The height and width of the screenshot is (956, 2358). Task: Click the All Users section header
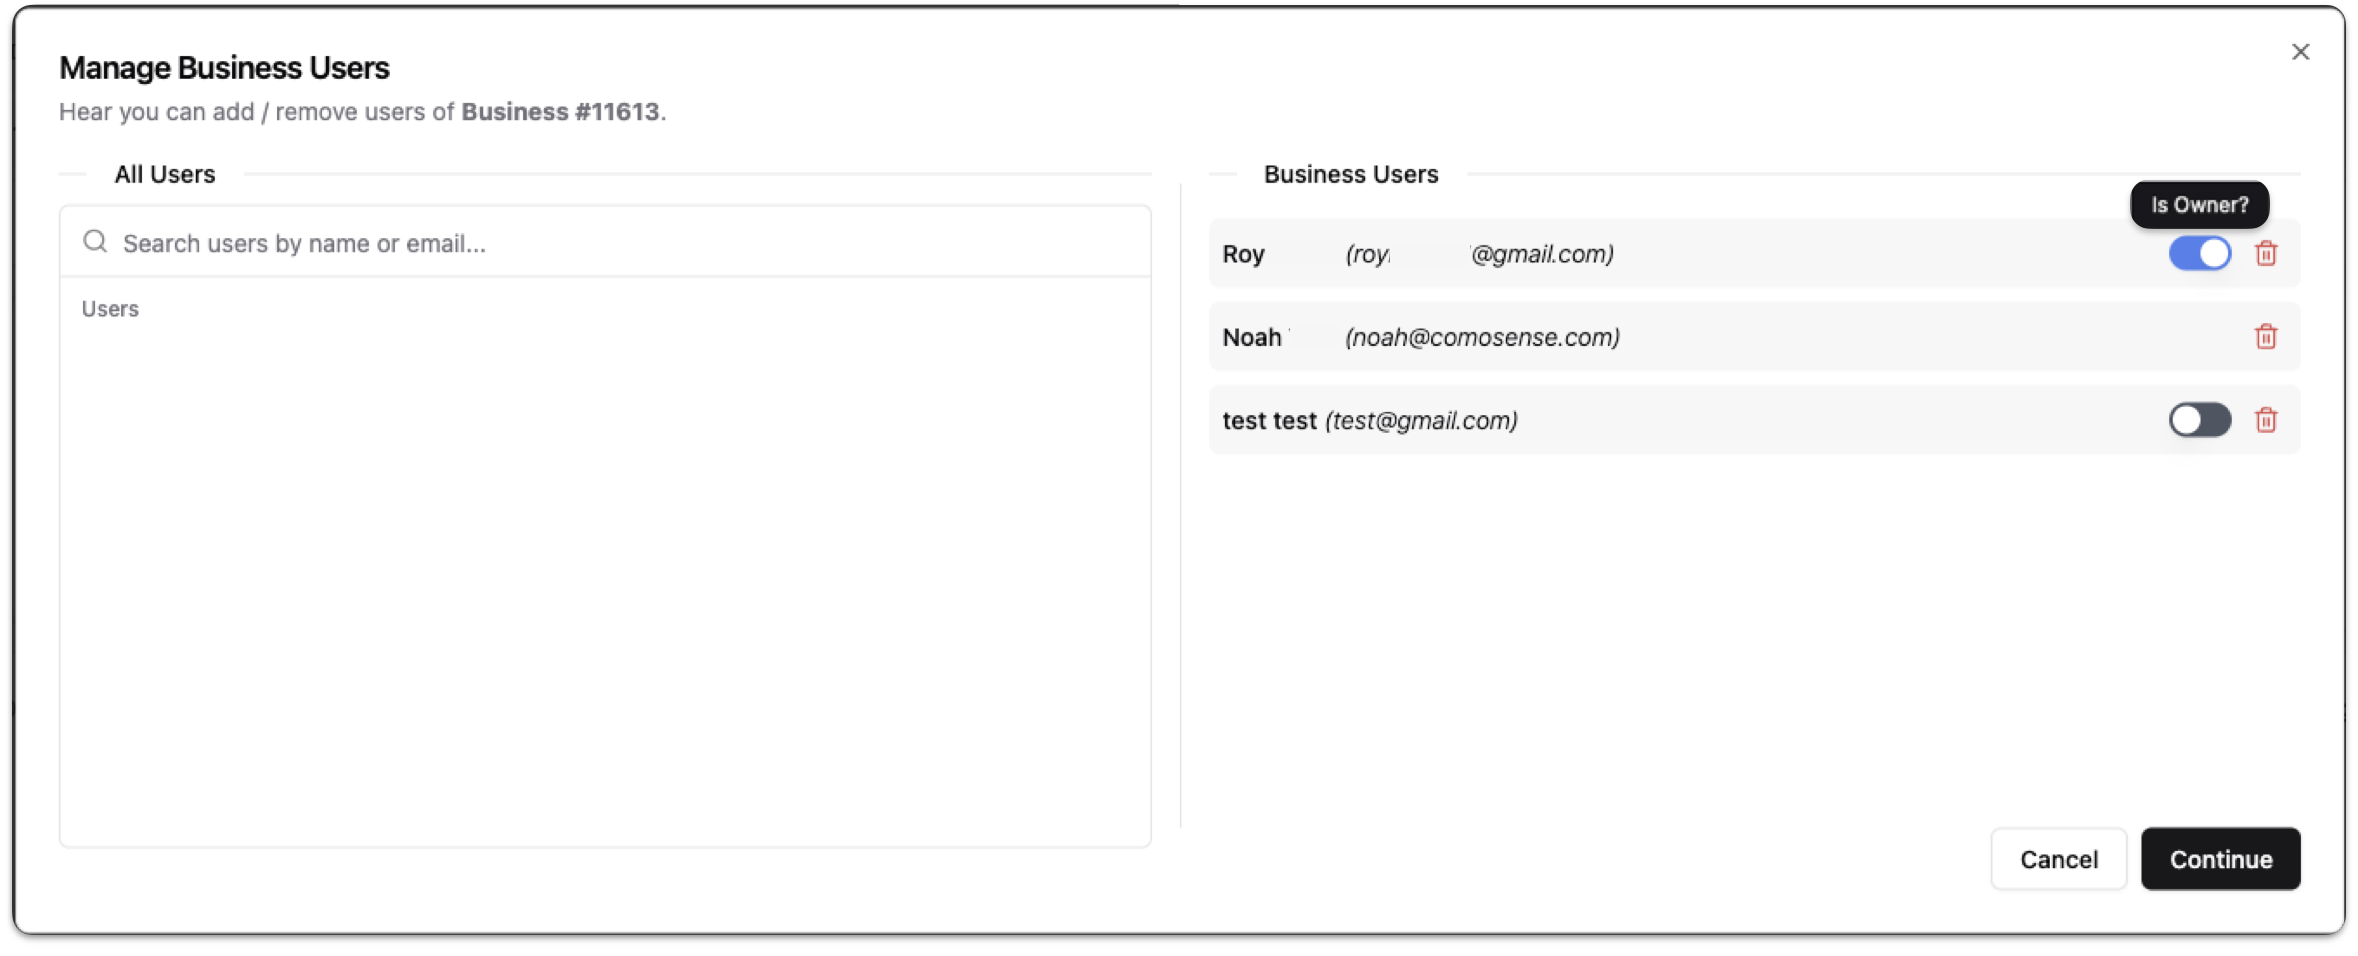(164, 174)
